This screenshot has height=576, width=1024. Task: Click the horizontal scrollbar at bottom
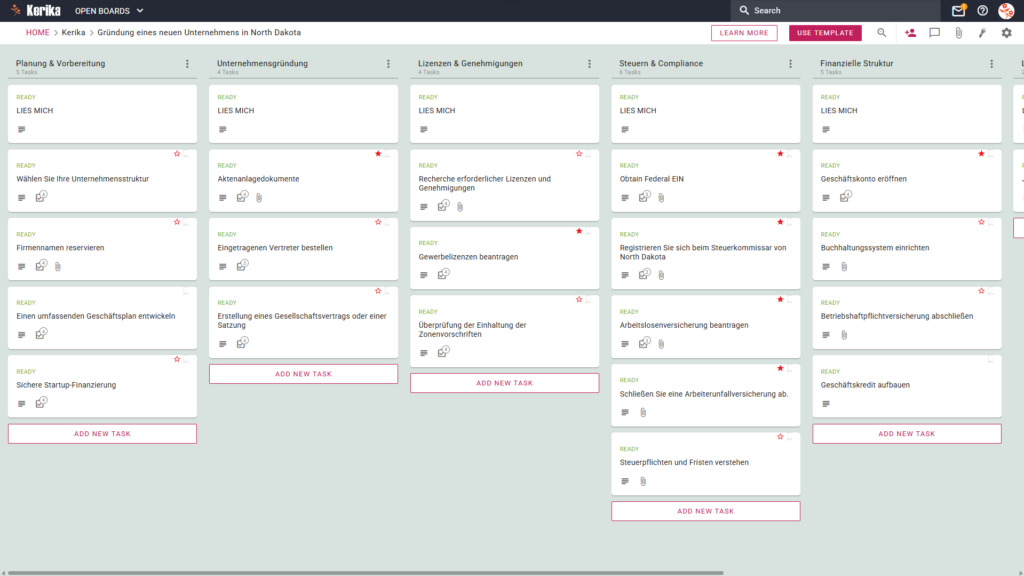pyautogui.click(x=366, y=573)
